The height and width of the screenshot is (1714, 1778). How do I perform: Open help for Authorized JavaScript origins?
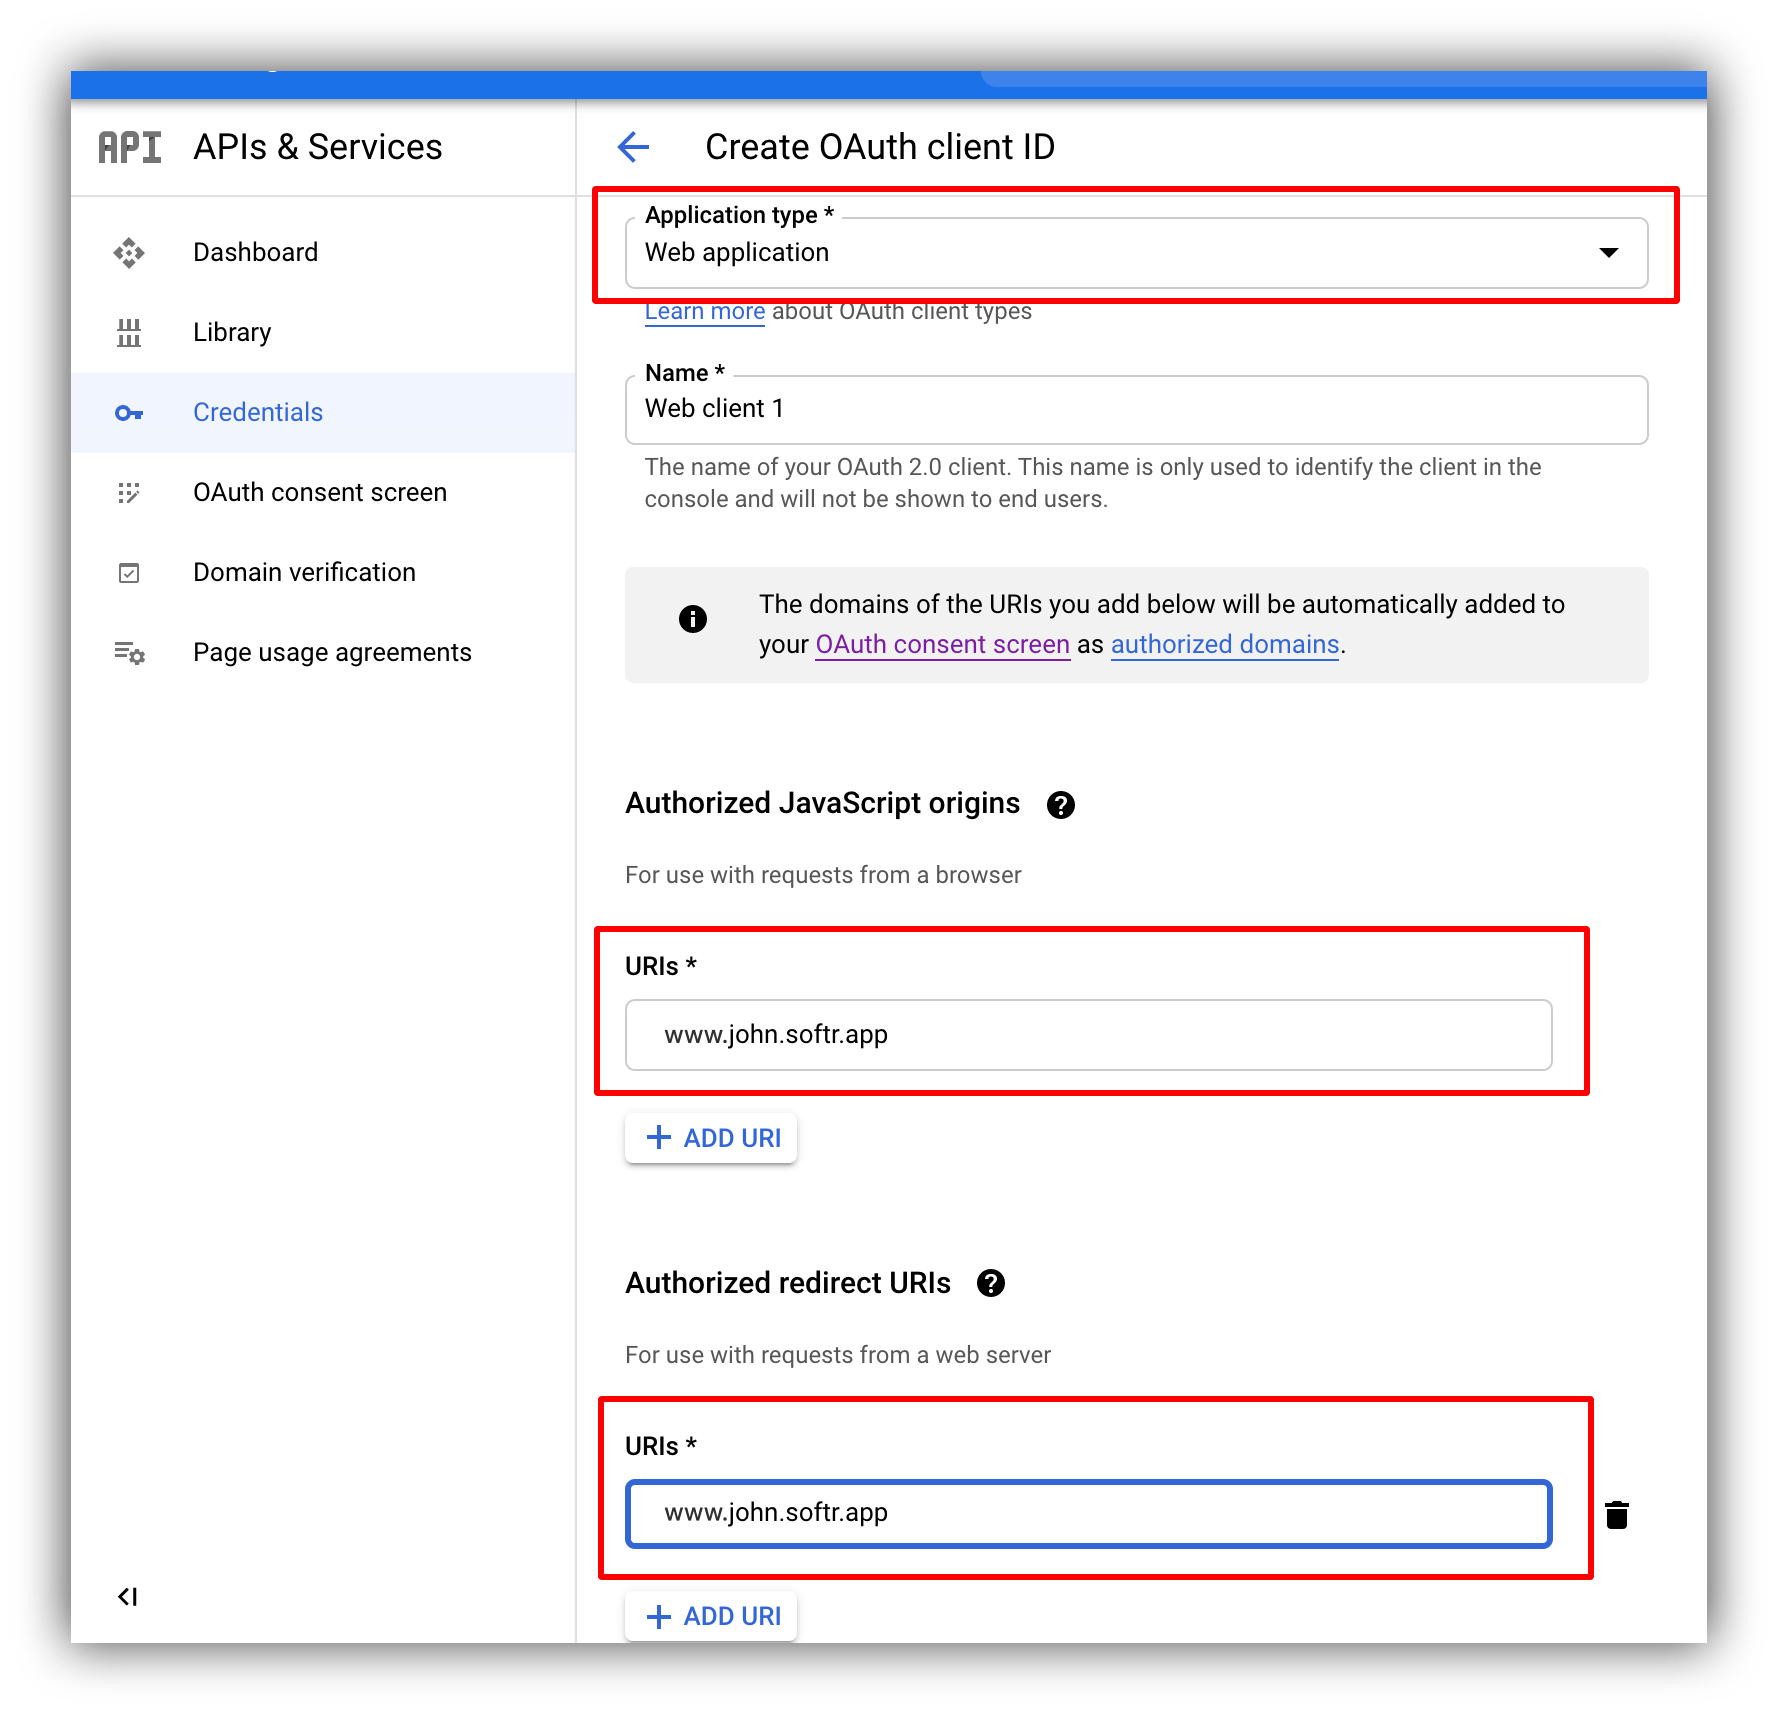pos(1061,804)
